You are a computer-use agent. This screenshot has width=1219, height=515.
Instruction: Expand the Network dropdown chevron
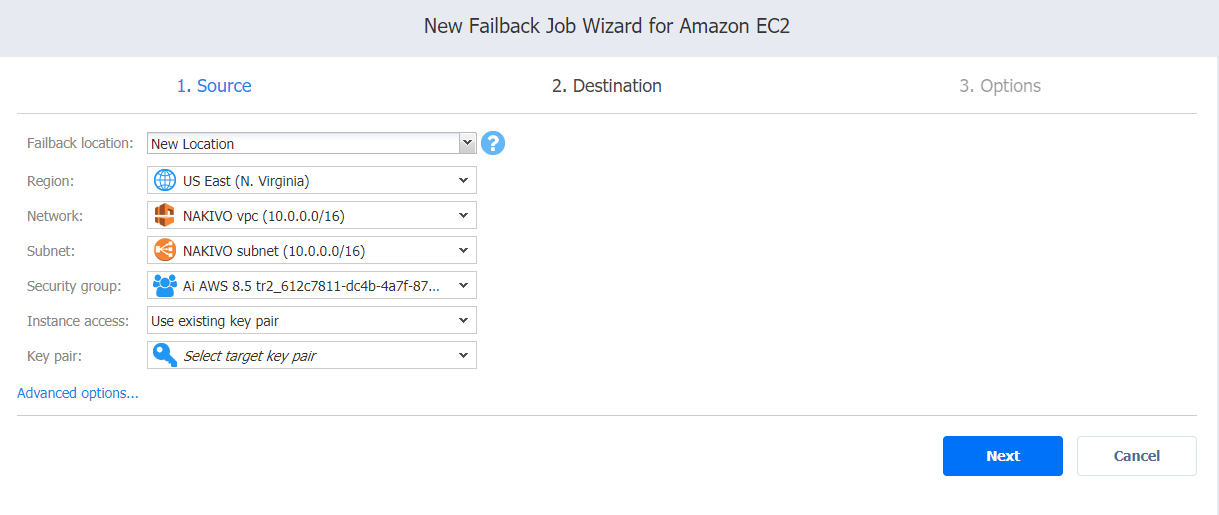[463, 215]
